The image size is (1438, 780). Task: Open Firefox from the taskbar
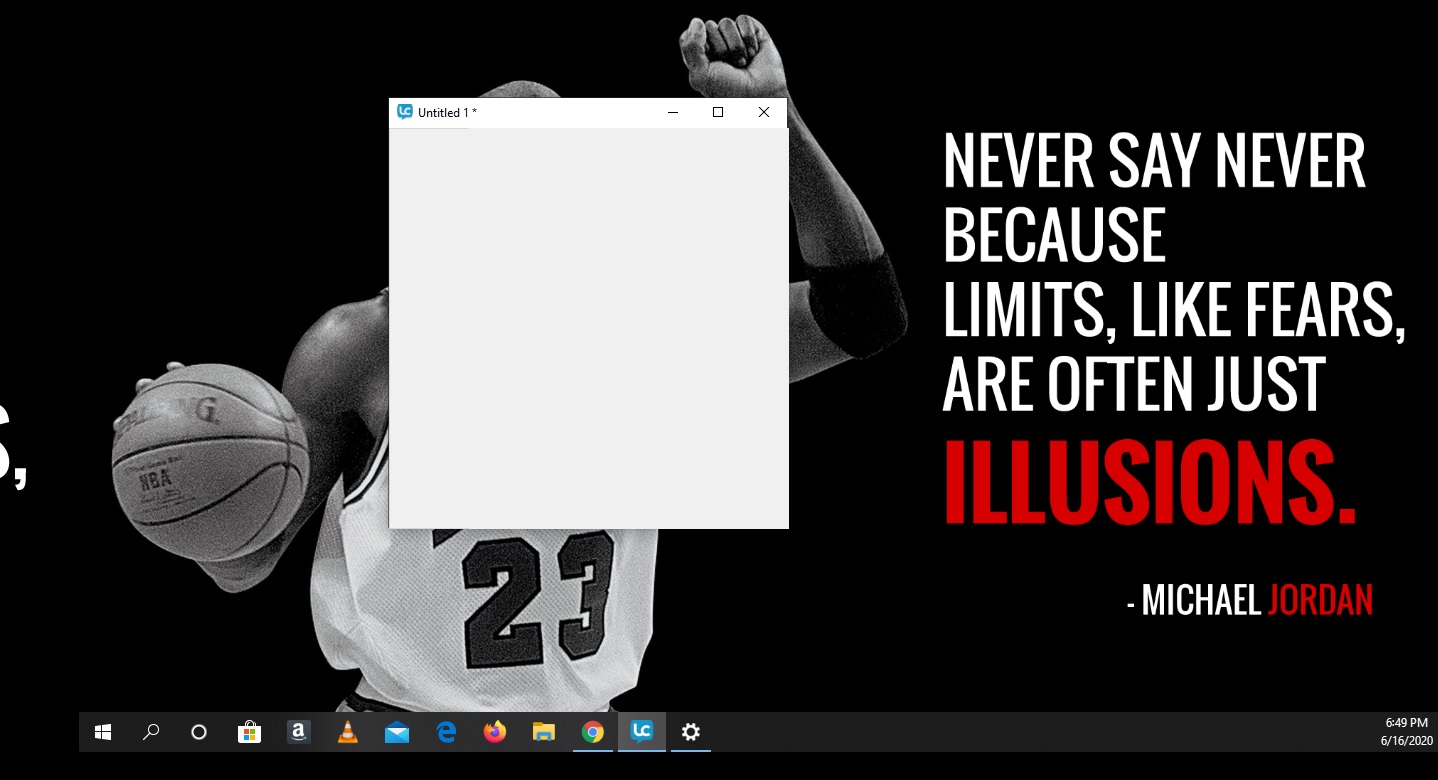(x=495, y=732)
